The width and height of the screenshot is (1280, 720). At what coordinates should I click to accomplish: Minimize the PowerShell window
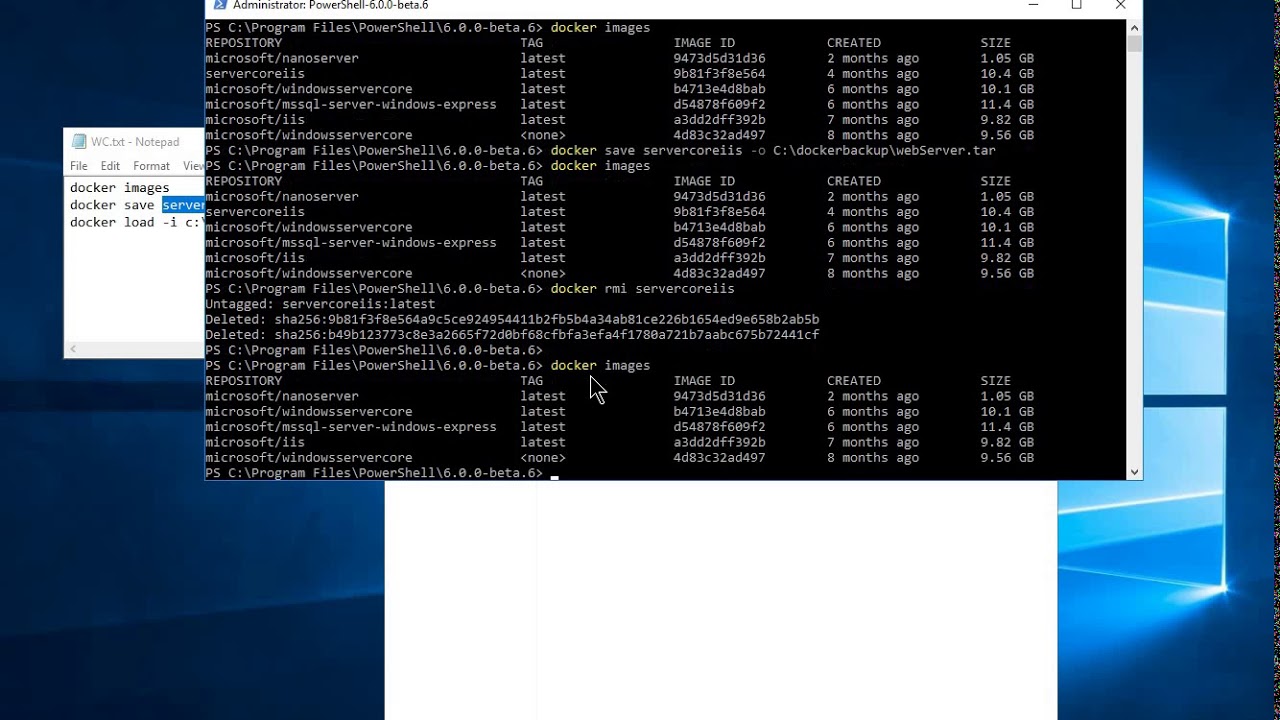[1033, 5]
